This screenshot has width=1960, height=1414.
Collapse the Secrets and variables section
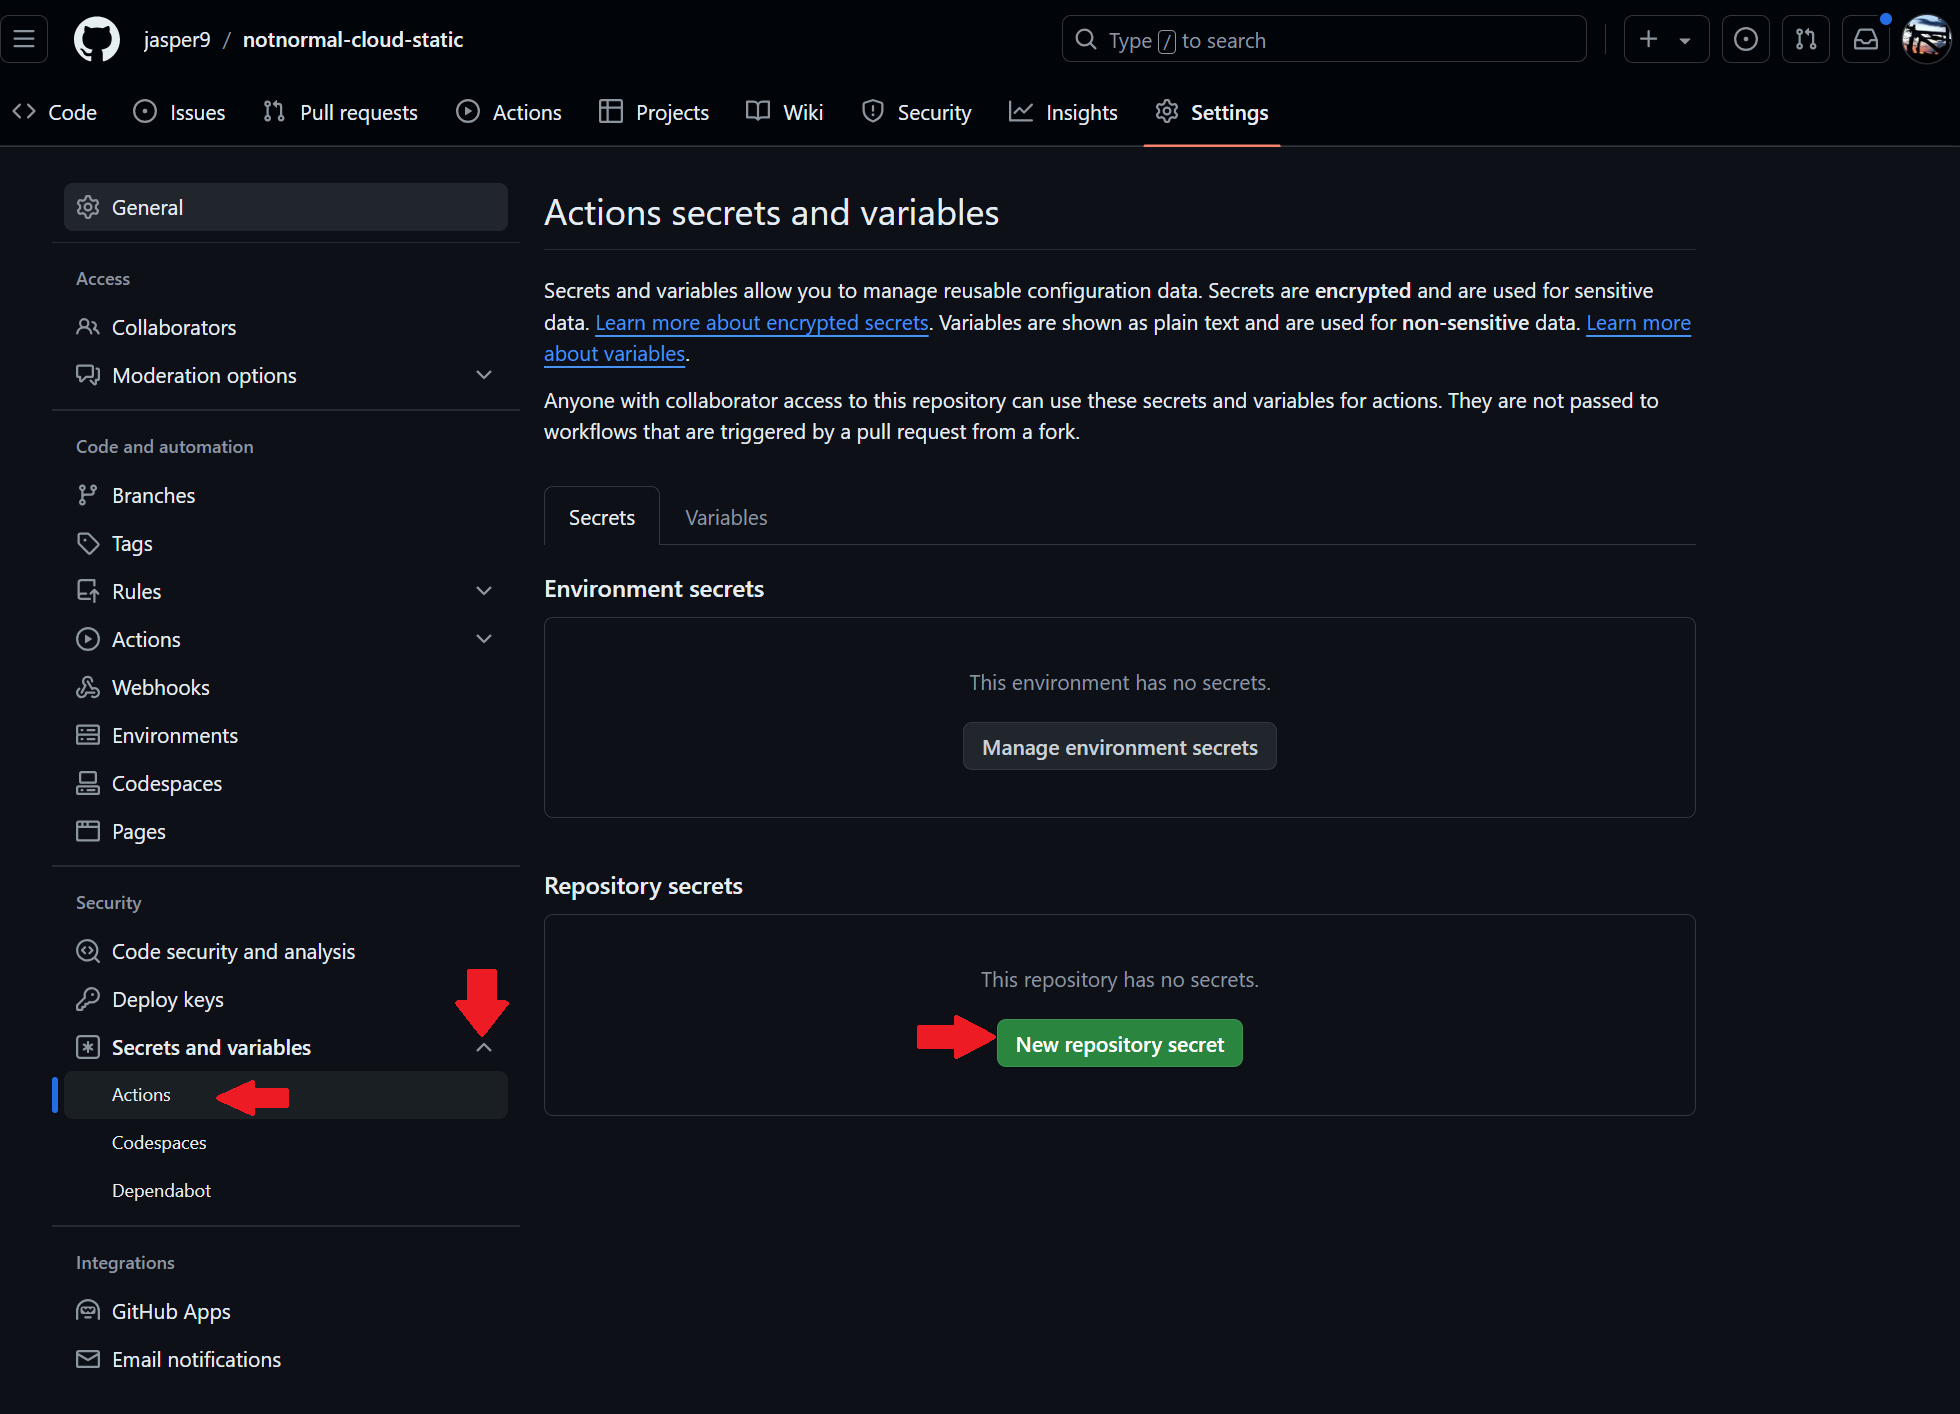click(x=484, y=1047)
